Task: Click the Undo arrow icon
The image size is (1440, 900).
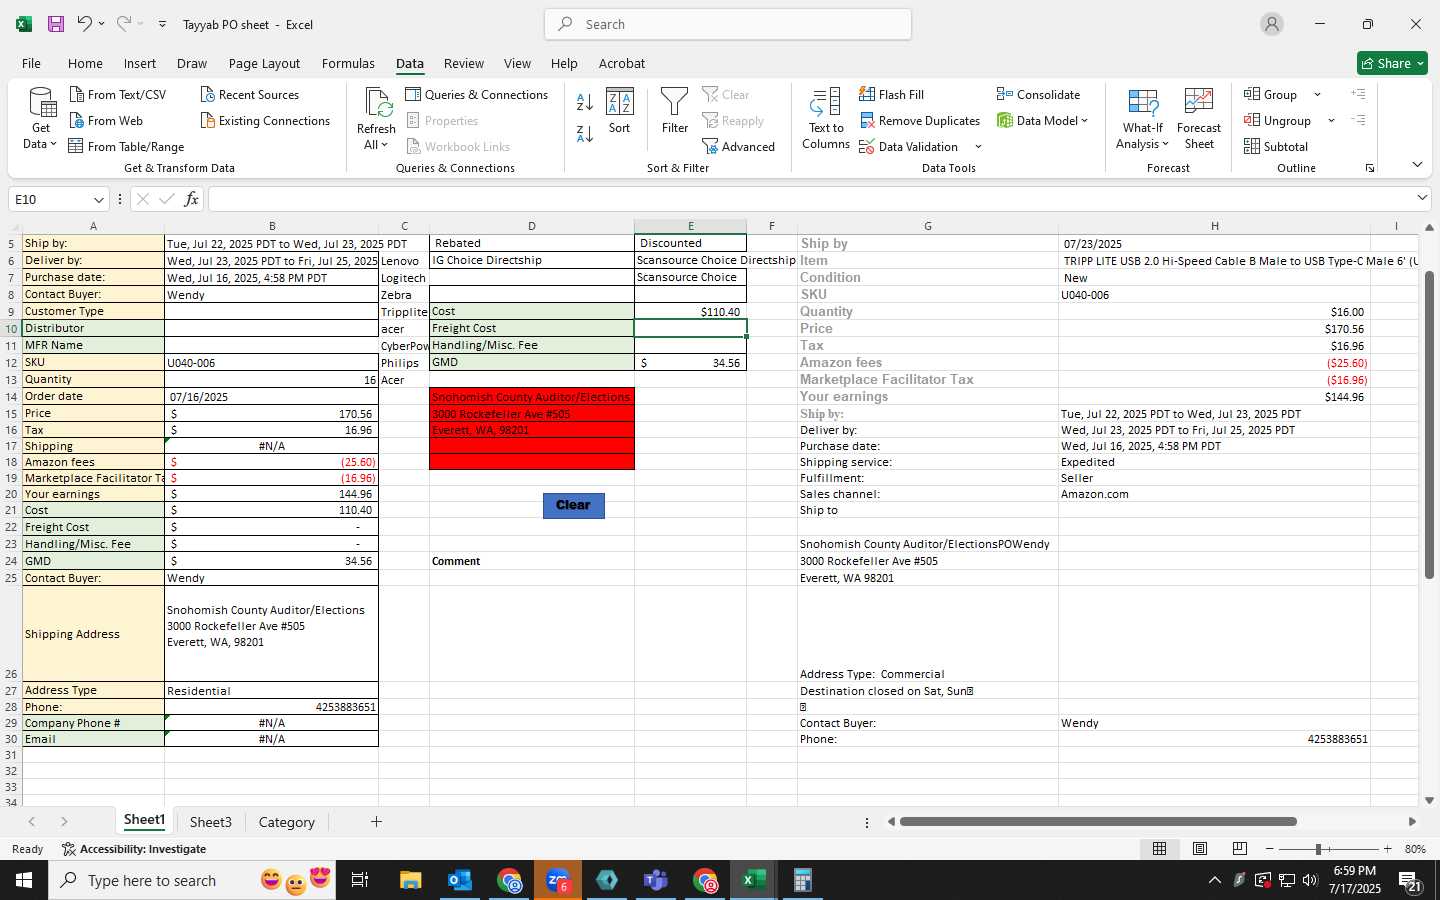Action: pos(85,24)
